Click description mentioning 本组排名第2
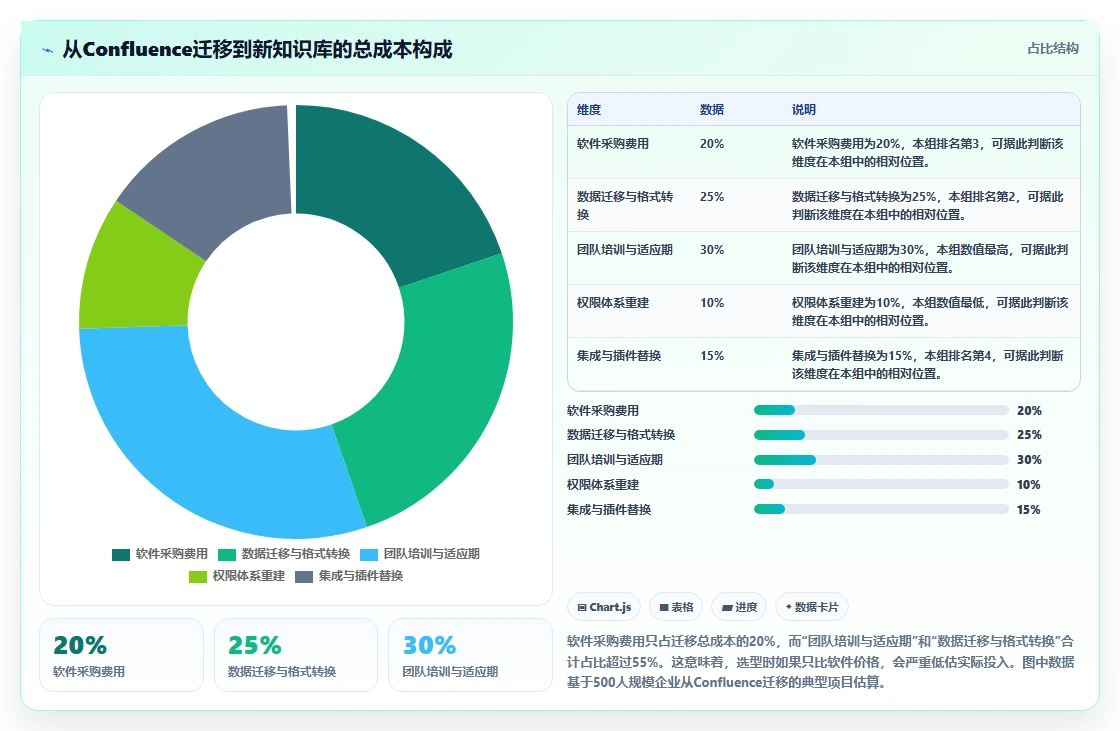 928,206
